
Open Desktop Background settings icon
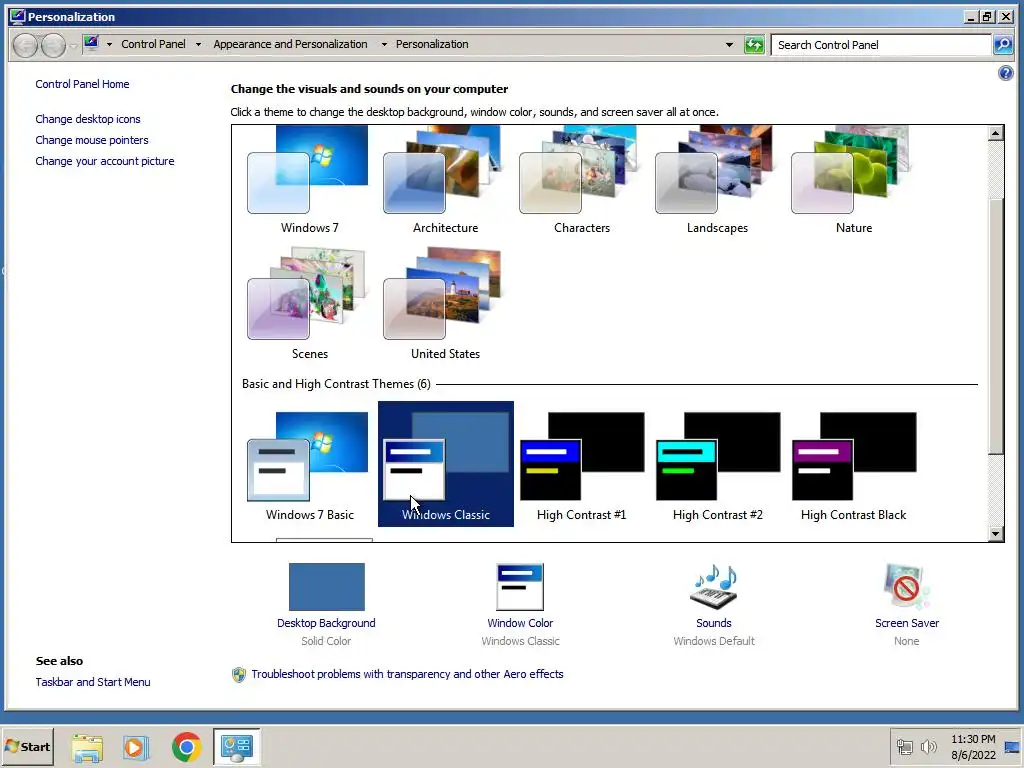click(327, 586)
